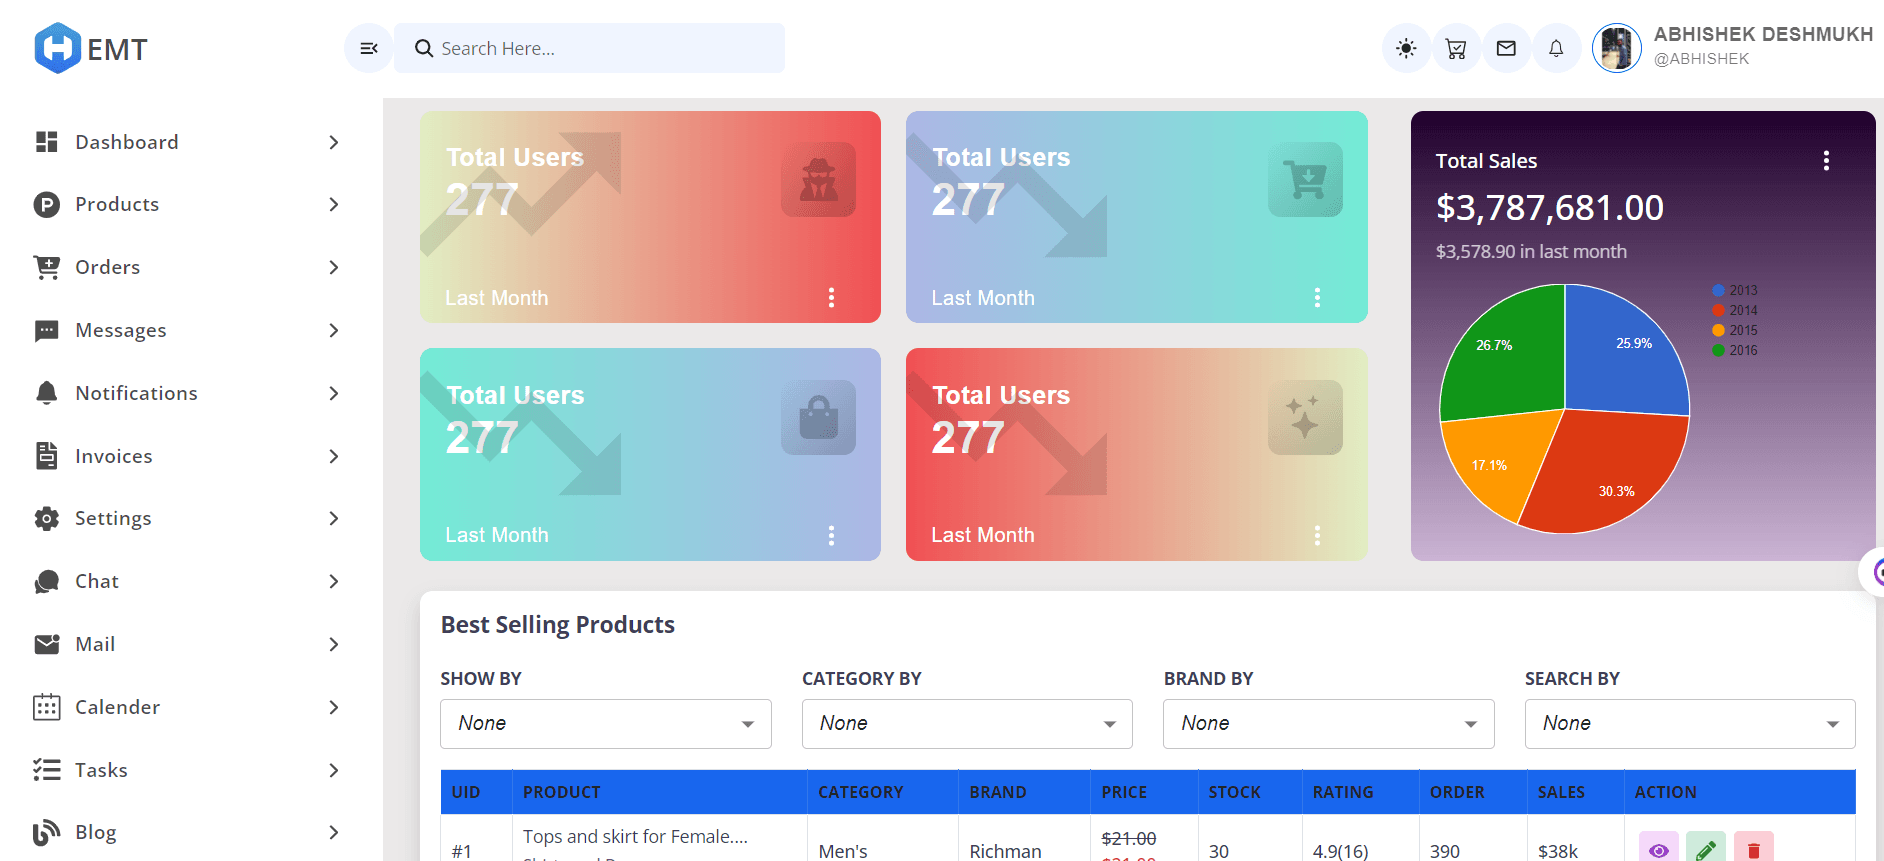Click the Invoices document sidebar icon
Screen dimensions: 1884x861
[47, 456]
